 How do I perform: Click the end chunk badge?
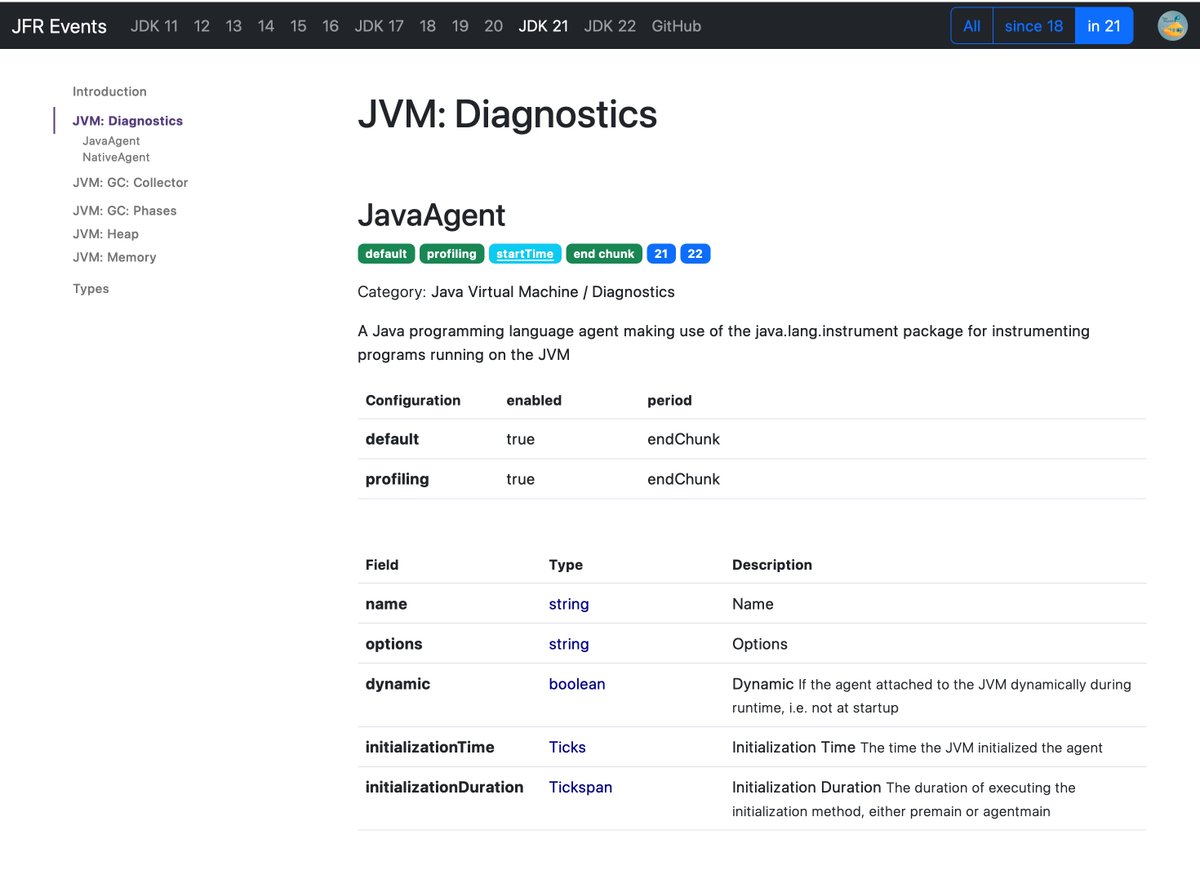[604, 254]
